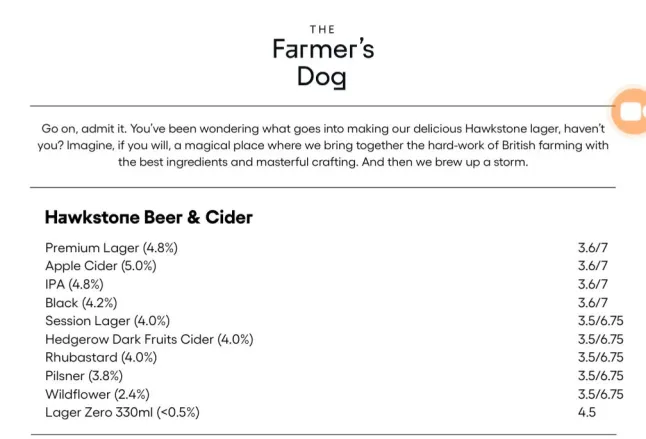The height and width of the screenshot is (439, 646).
Task: Click the Session Lager 3.5/6.75 price
Action: tap(600, 321)
